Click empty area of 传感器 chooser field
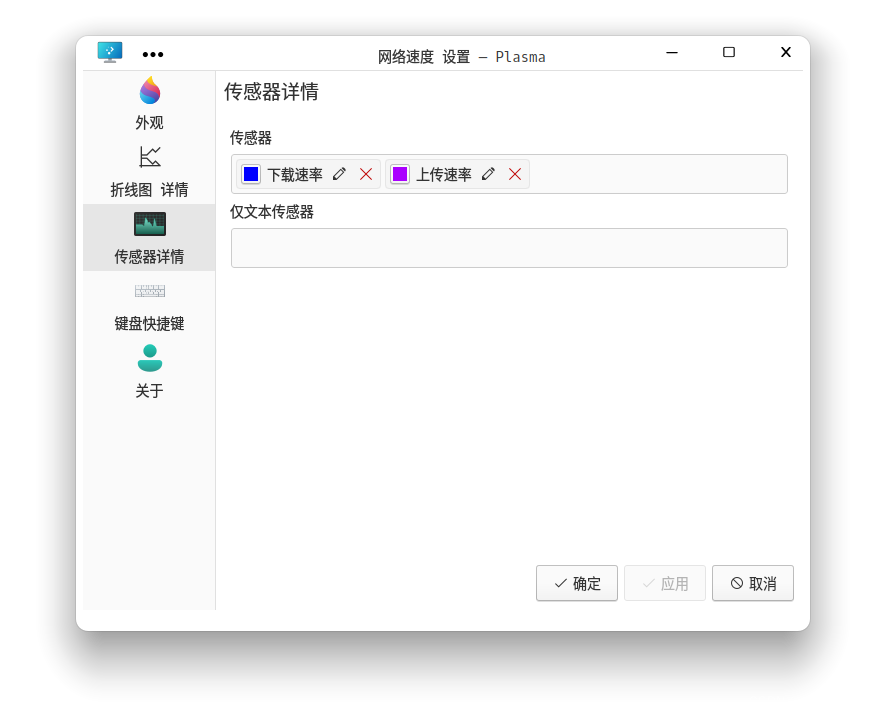Screen dimensions: 886x717 (x=658, y=174)
